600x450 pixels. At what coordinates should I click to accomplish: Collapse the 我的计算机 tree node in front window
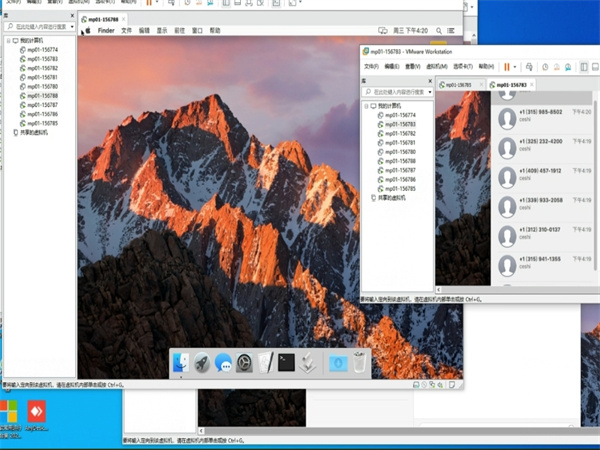(365, 105)
